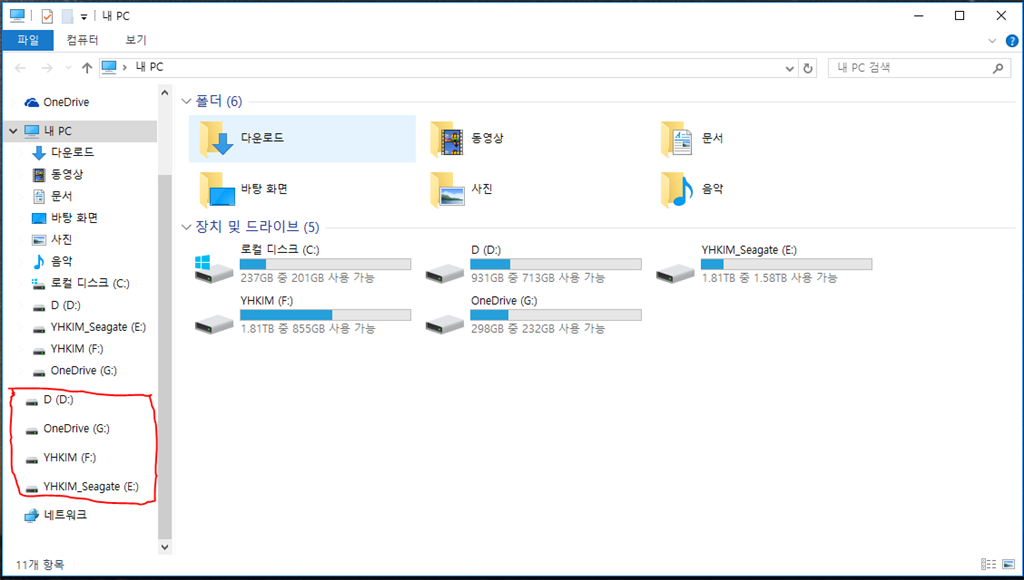Expand the ribbon with the chevron

click(x=992, y=40)
